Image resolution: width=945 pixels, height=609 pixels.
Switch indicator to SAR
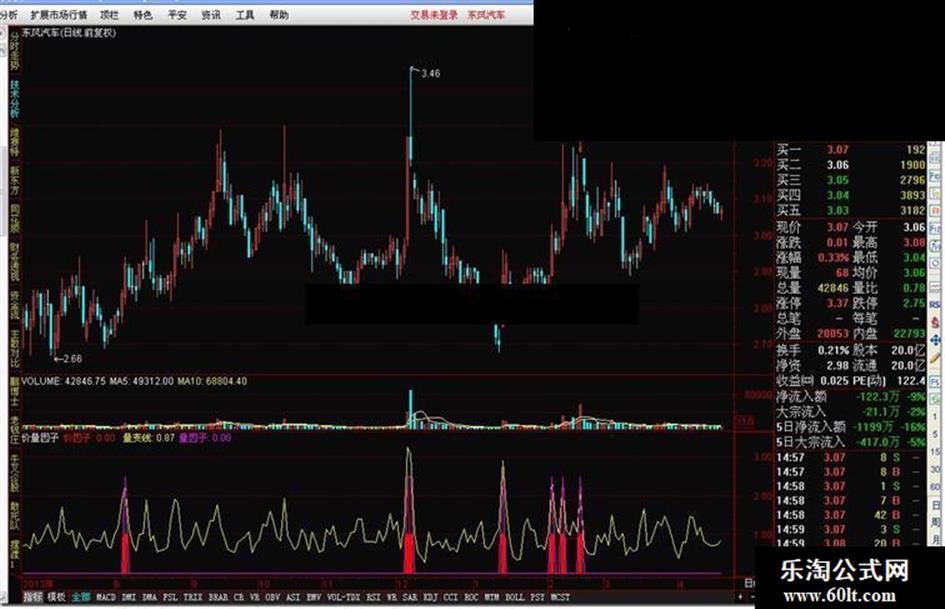(x=410, y=597)
